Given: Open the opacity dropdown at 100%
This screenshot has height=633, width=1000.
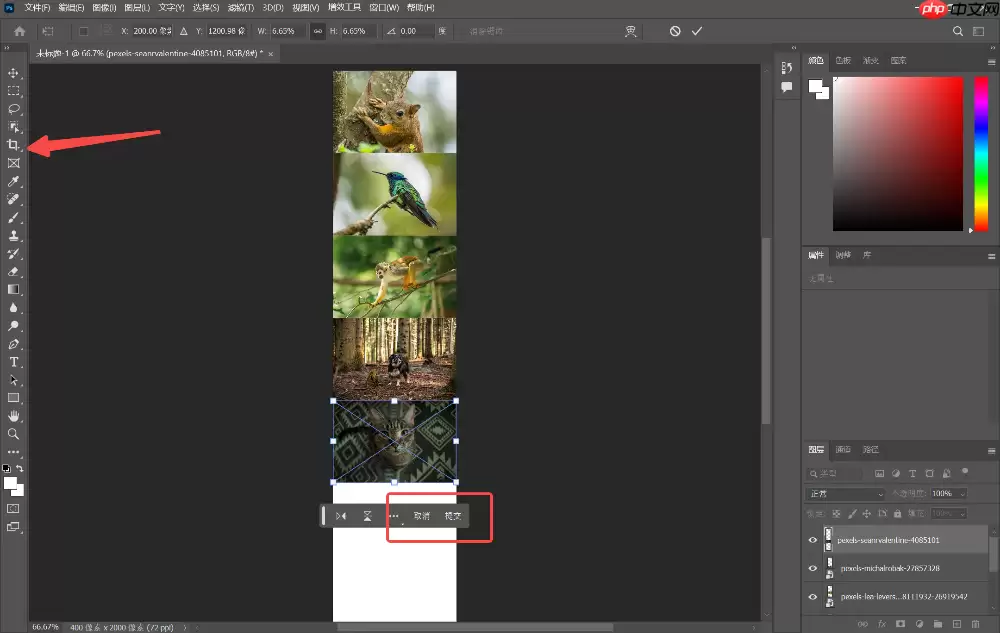Looking at the screenshot, I should (x=948, y=494).
